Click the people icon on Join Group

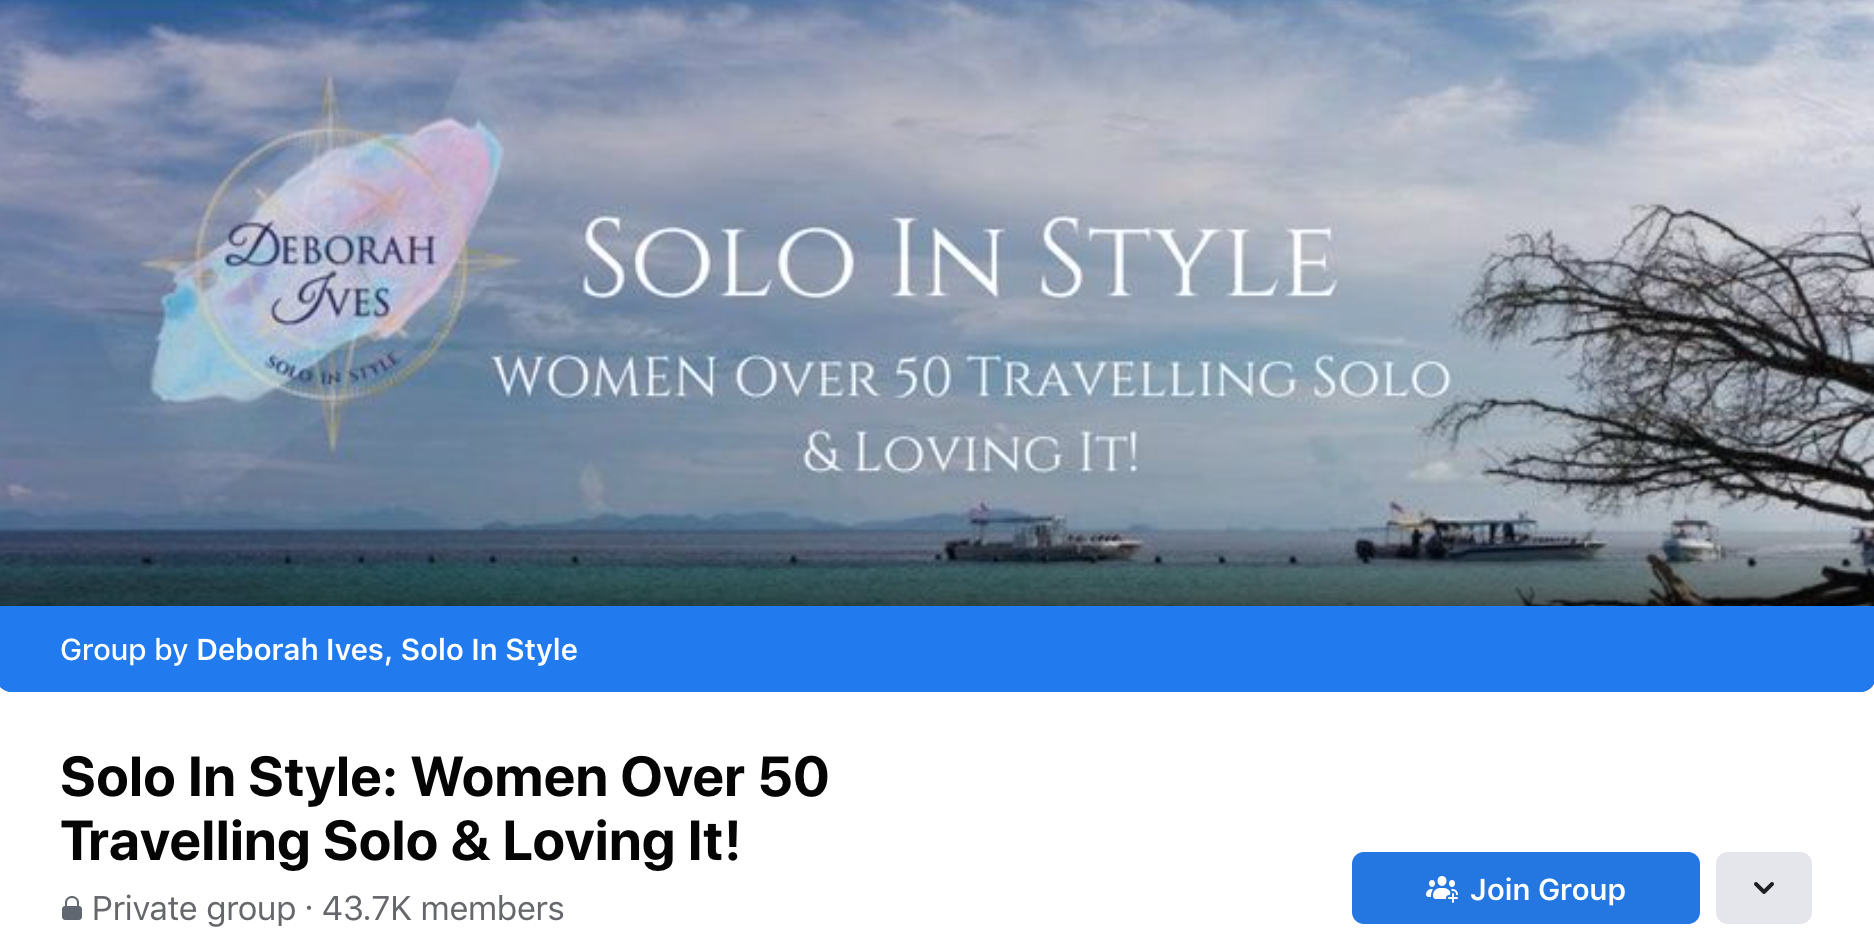pos(1442,889)
